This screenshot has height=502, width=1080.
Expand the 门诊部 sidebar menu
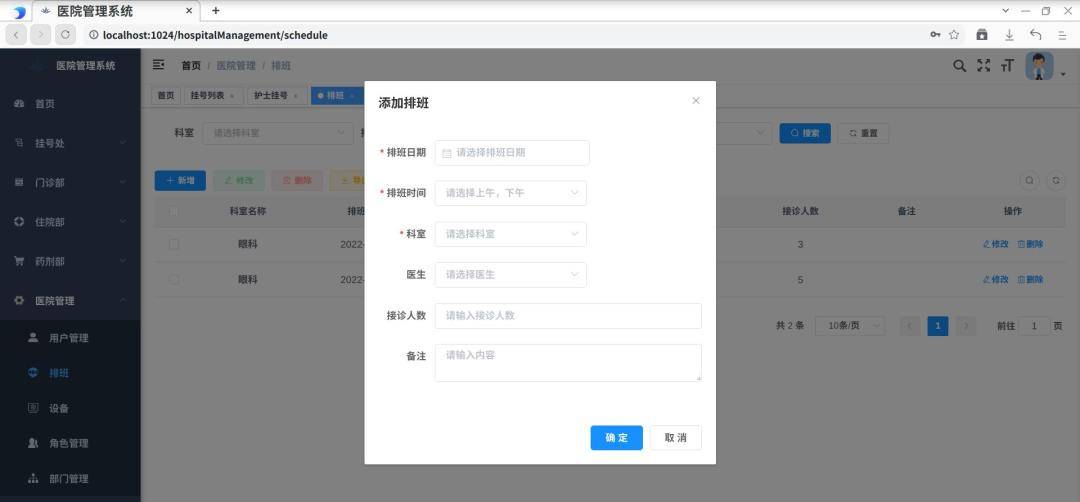[x=70, y=182]
